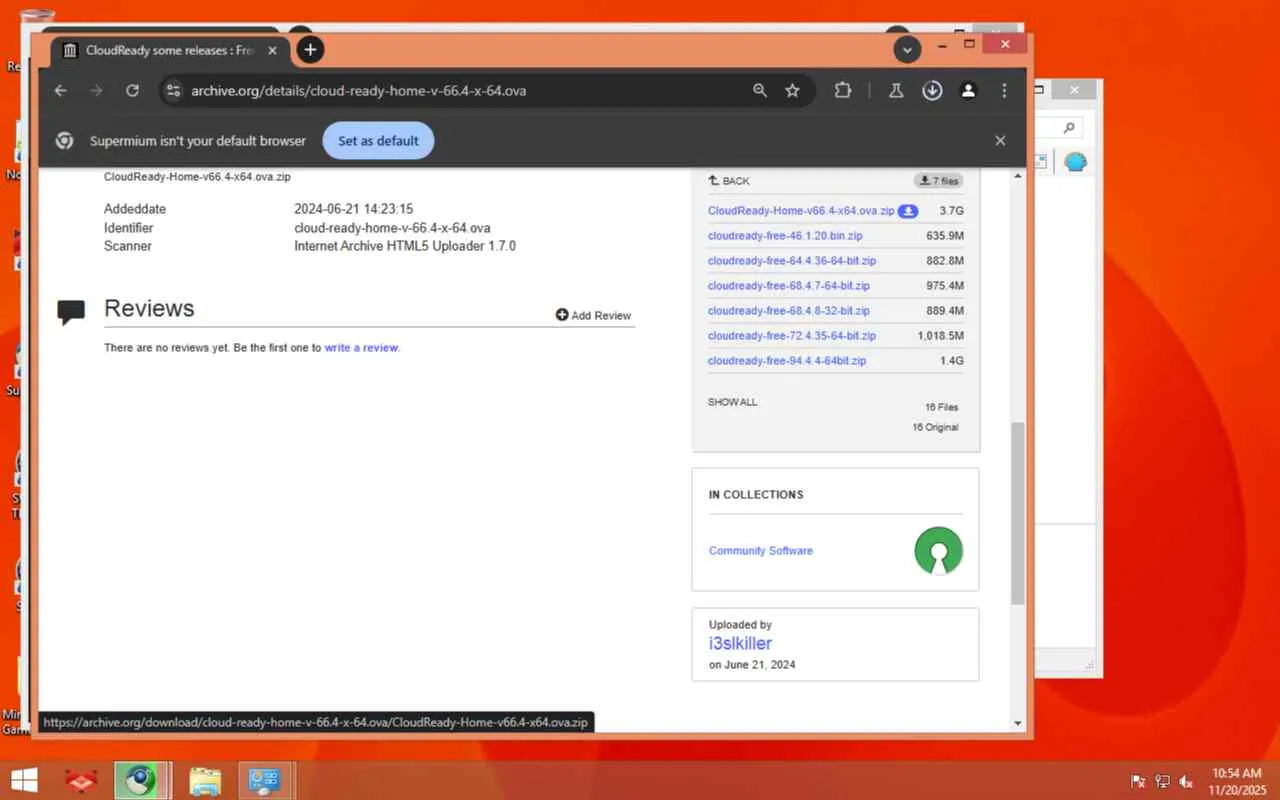
Task: Click the identifier value cloud-ready-home-v-66.4-x-64.ova
Action: coord(392,228)
